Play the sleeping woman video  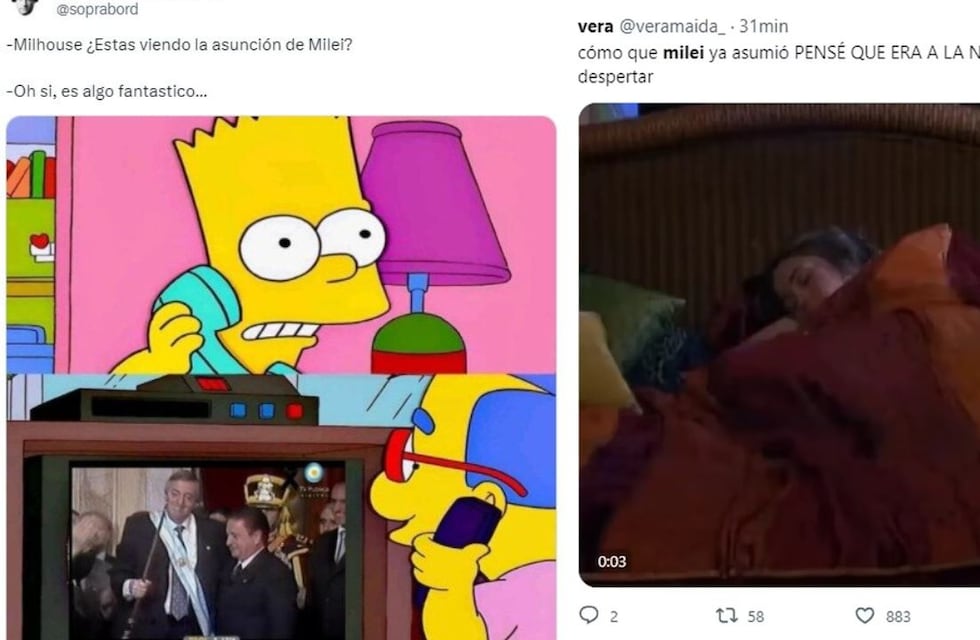click(x=779, y=345)
